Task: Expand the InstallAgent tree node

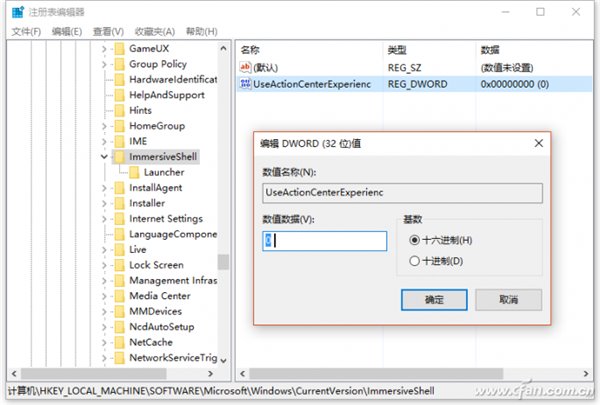Action: (104, 188)
